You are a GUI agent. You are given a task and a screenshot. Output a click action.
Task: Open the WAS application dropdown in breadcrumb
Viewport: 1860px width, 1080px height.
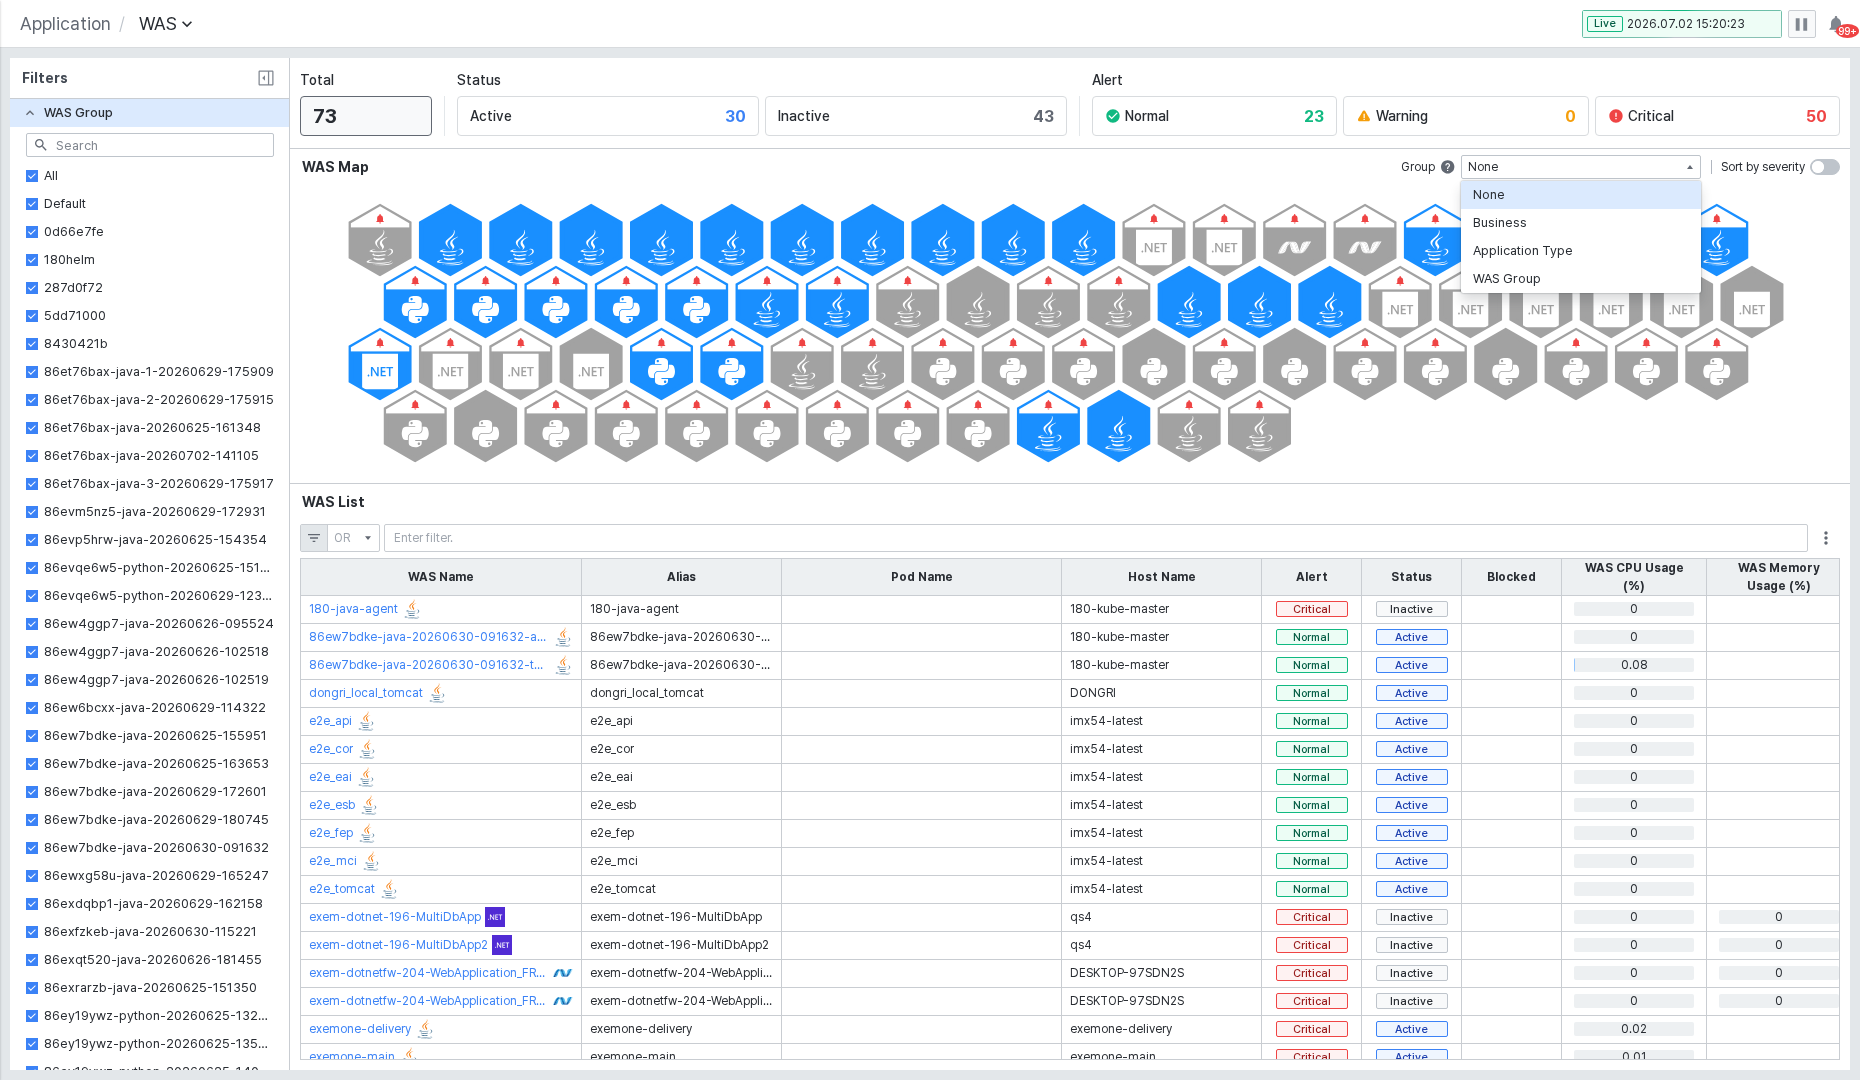(165, 24)
